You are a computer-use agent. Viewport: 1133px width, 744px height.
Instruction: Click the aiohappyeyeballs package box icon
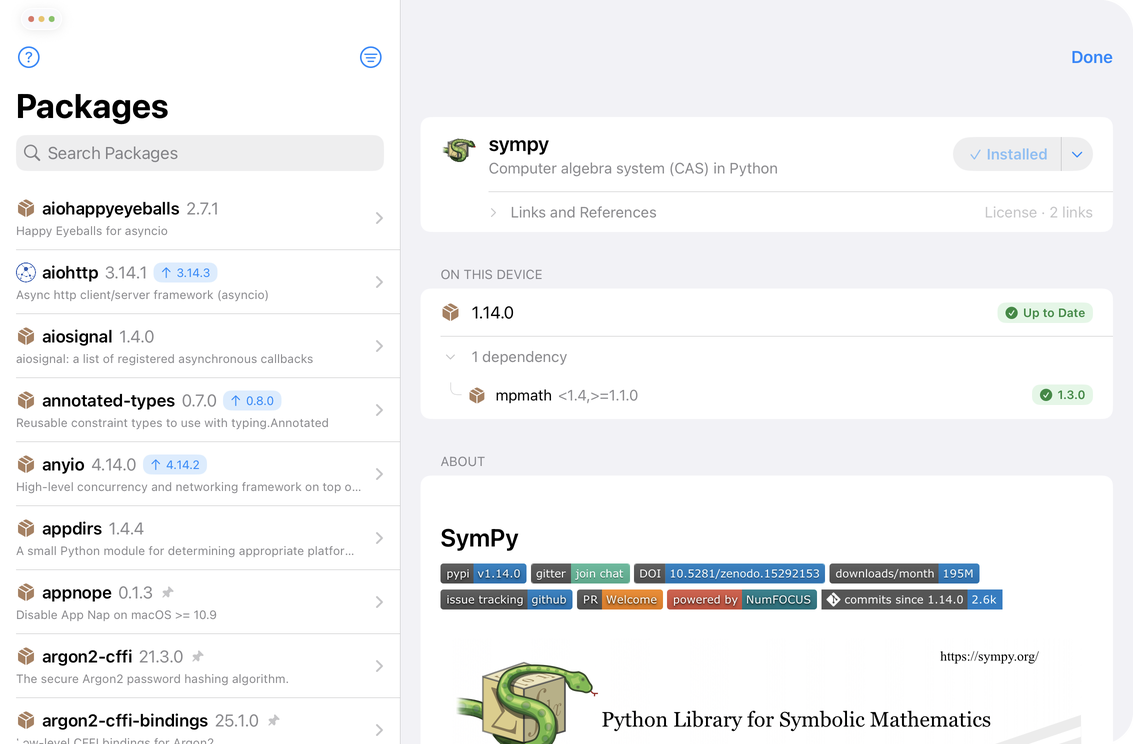(26, 209)
